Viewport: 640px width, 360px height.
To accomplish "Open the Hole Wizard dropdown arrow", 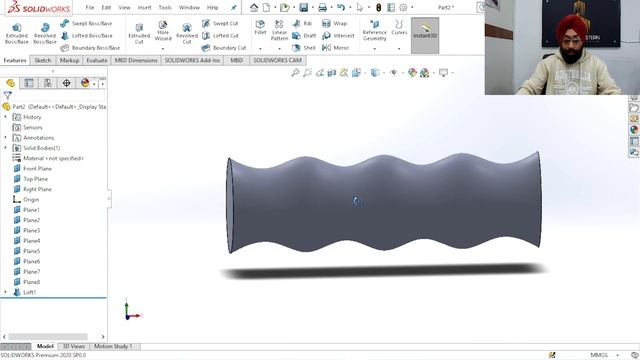I will (x=163, y=49).
